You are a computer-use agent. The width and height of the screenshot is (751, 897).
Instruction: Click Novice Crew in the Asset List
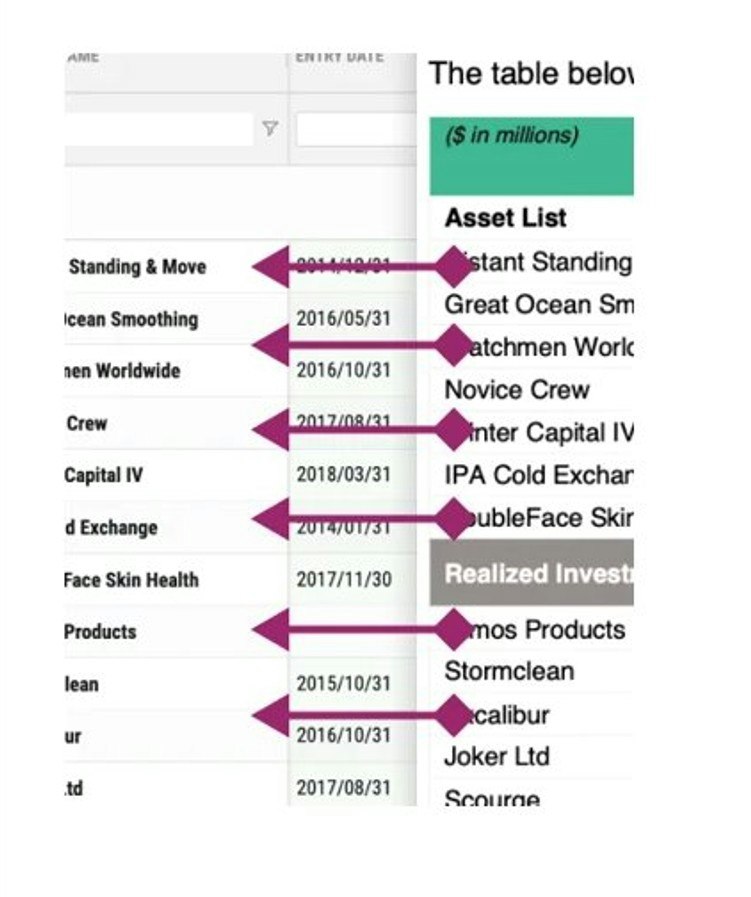tap(517, 390)
